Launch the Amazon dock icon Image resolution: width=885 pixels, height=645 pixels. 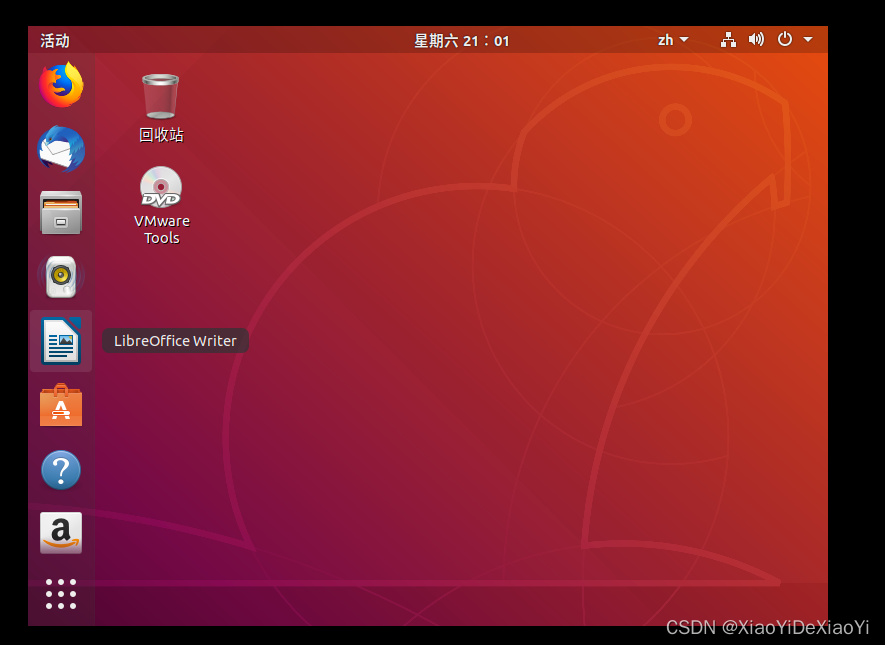(61, 533)
